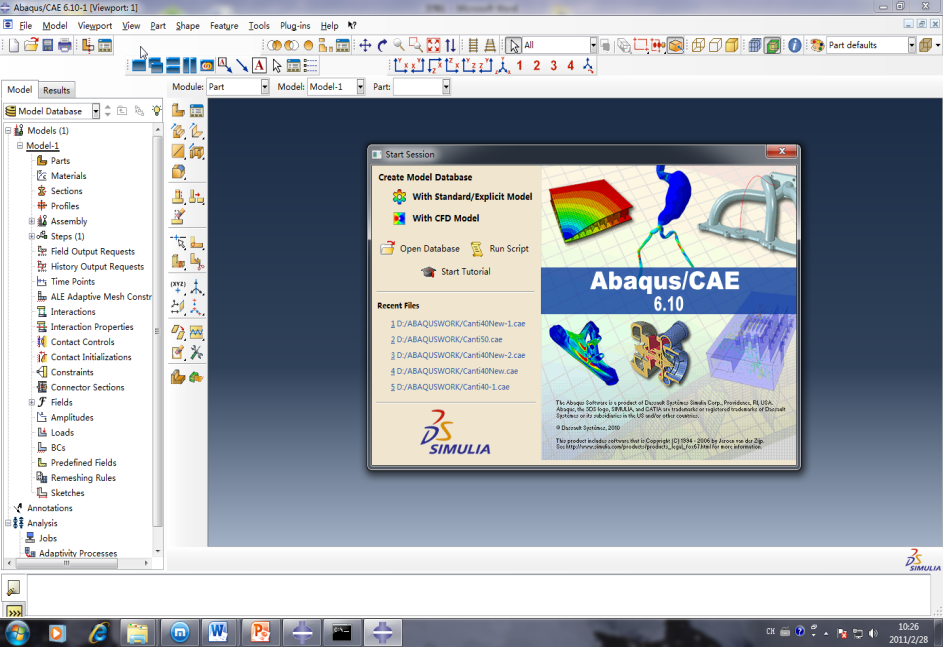943x647 pixels.
Task: Click the New Model Database icon
Action: [14, 45]
